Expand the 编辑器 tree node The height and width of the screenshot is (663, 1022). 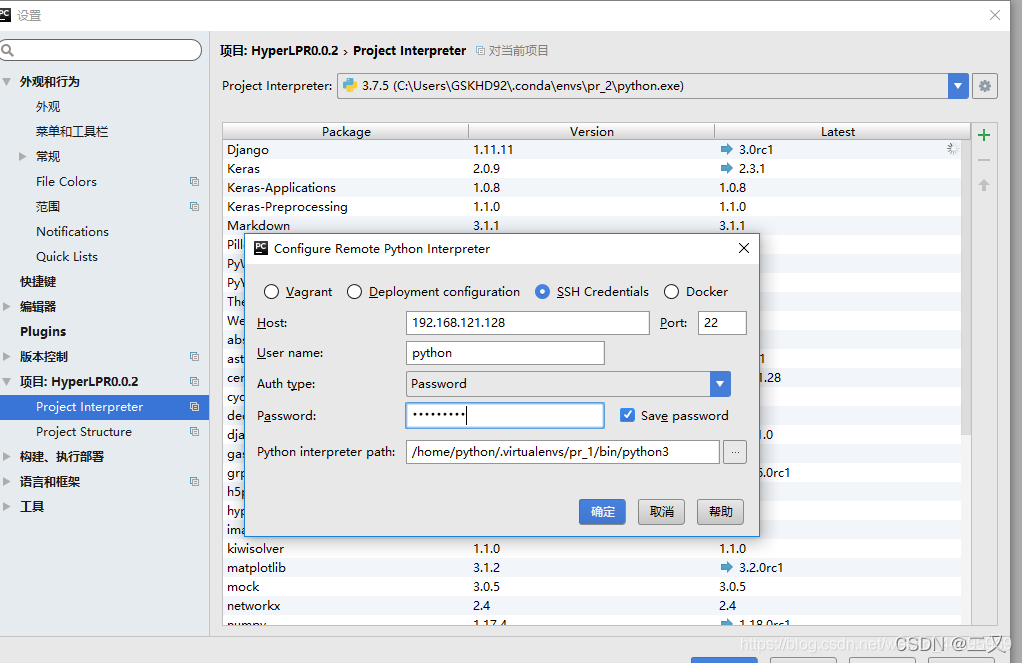pyautogui.click(x=7, y=306)
